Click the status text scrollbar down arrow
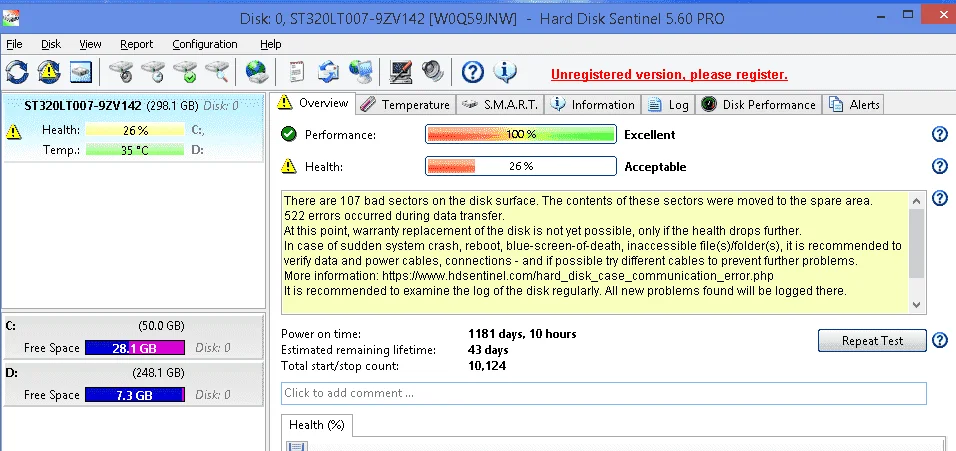Viewport: 956px width, 451px height. point(916,305)
